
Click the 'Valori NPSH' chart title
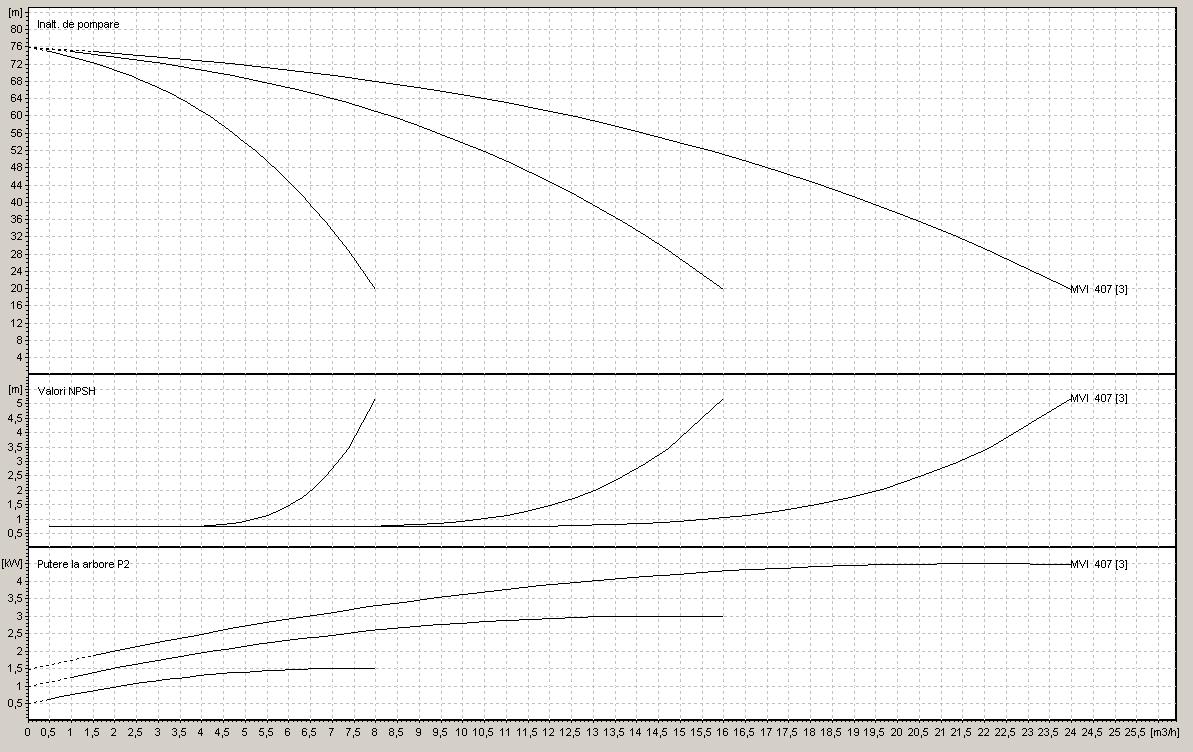point(66,390)
